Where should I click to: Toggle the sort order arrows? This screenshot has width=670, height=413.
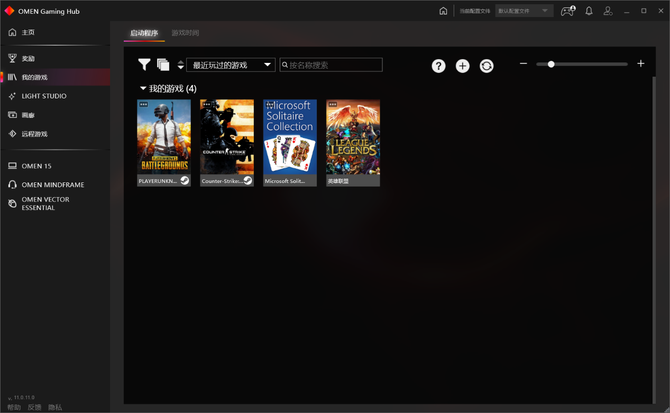181,65
